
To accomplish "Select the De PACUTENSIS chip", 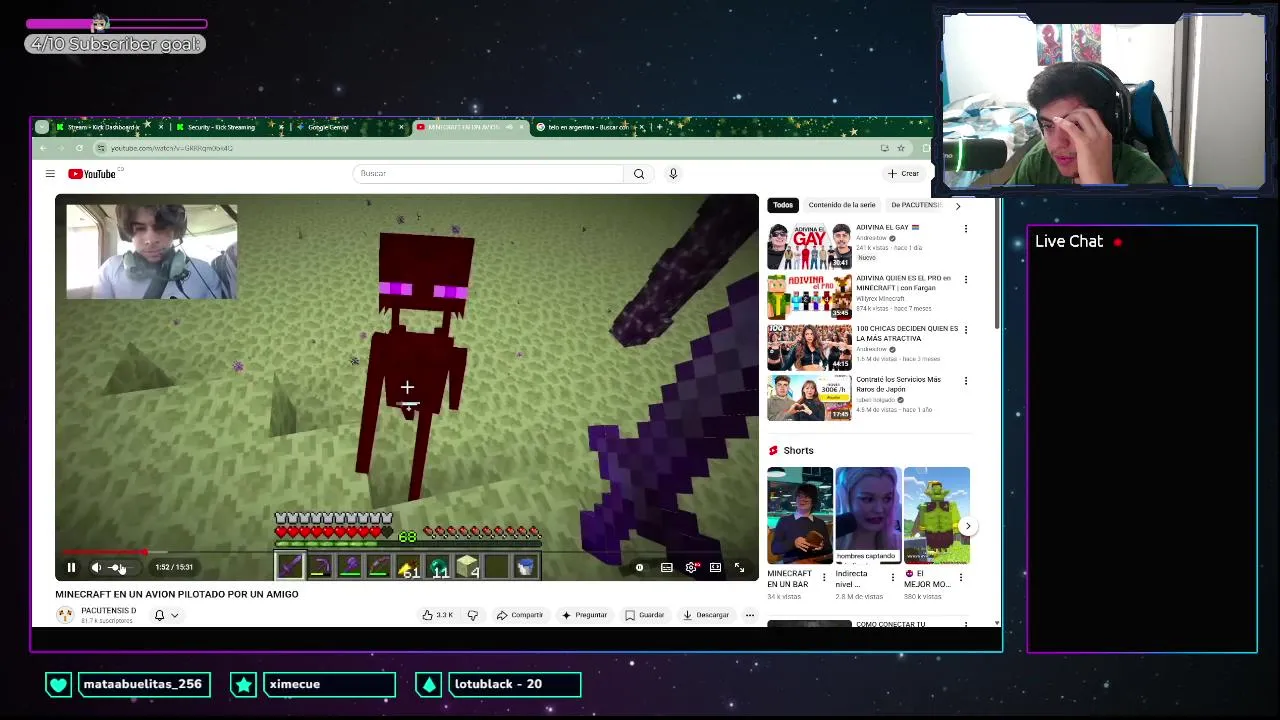I will pos(915,205).
